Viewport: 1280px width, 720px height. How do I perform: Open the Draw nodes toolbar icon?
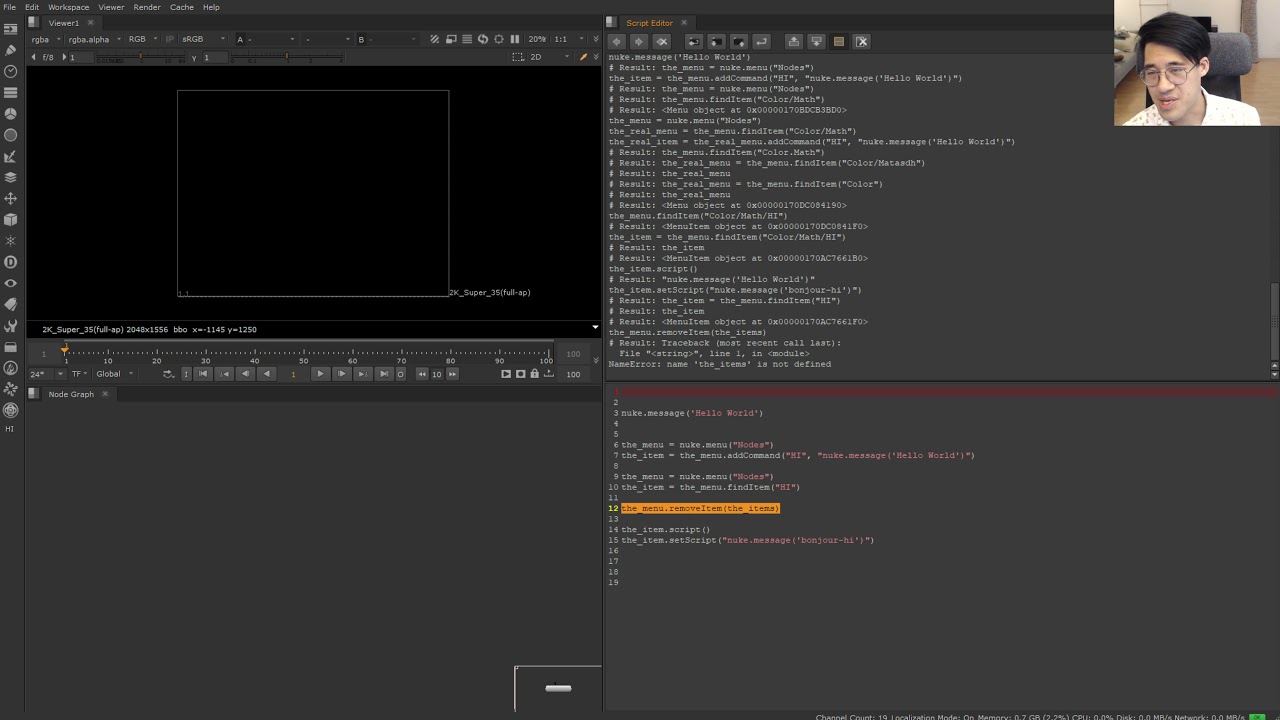click(10, 50)
